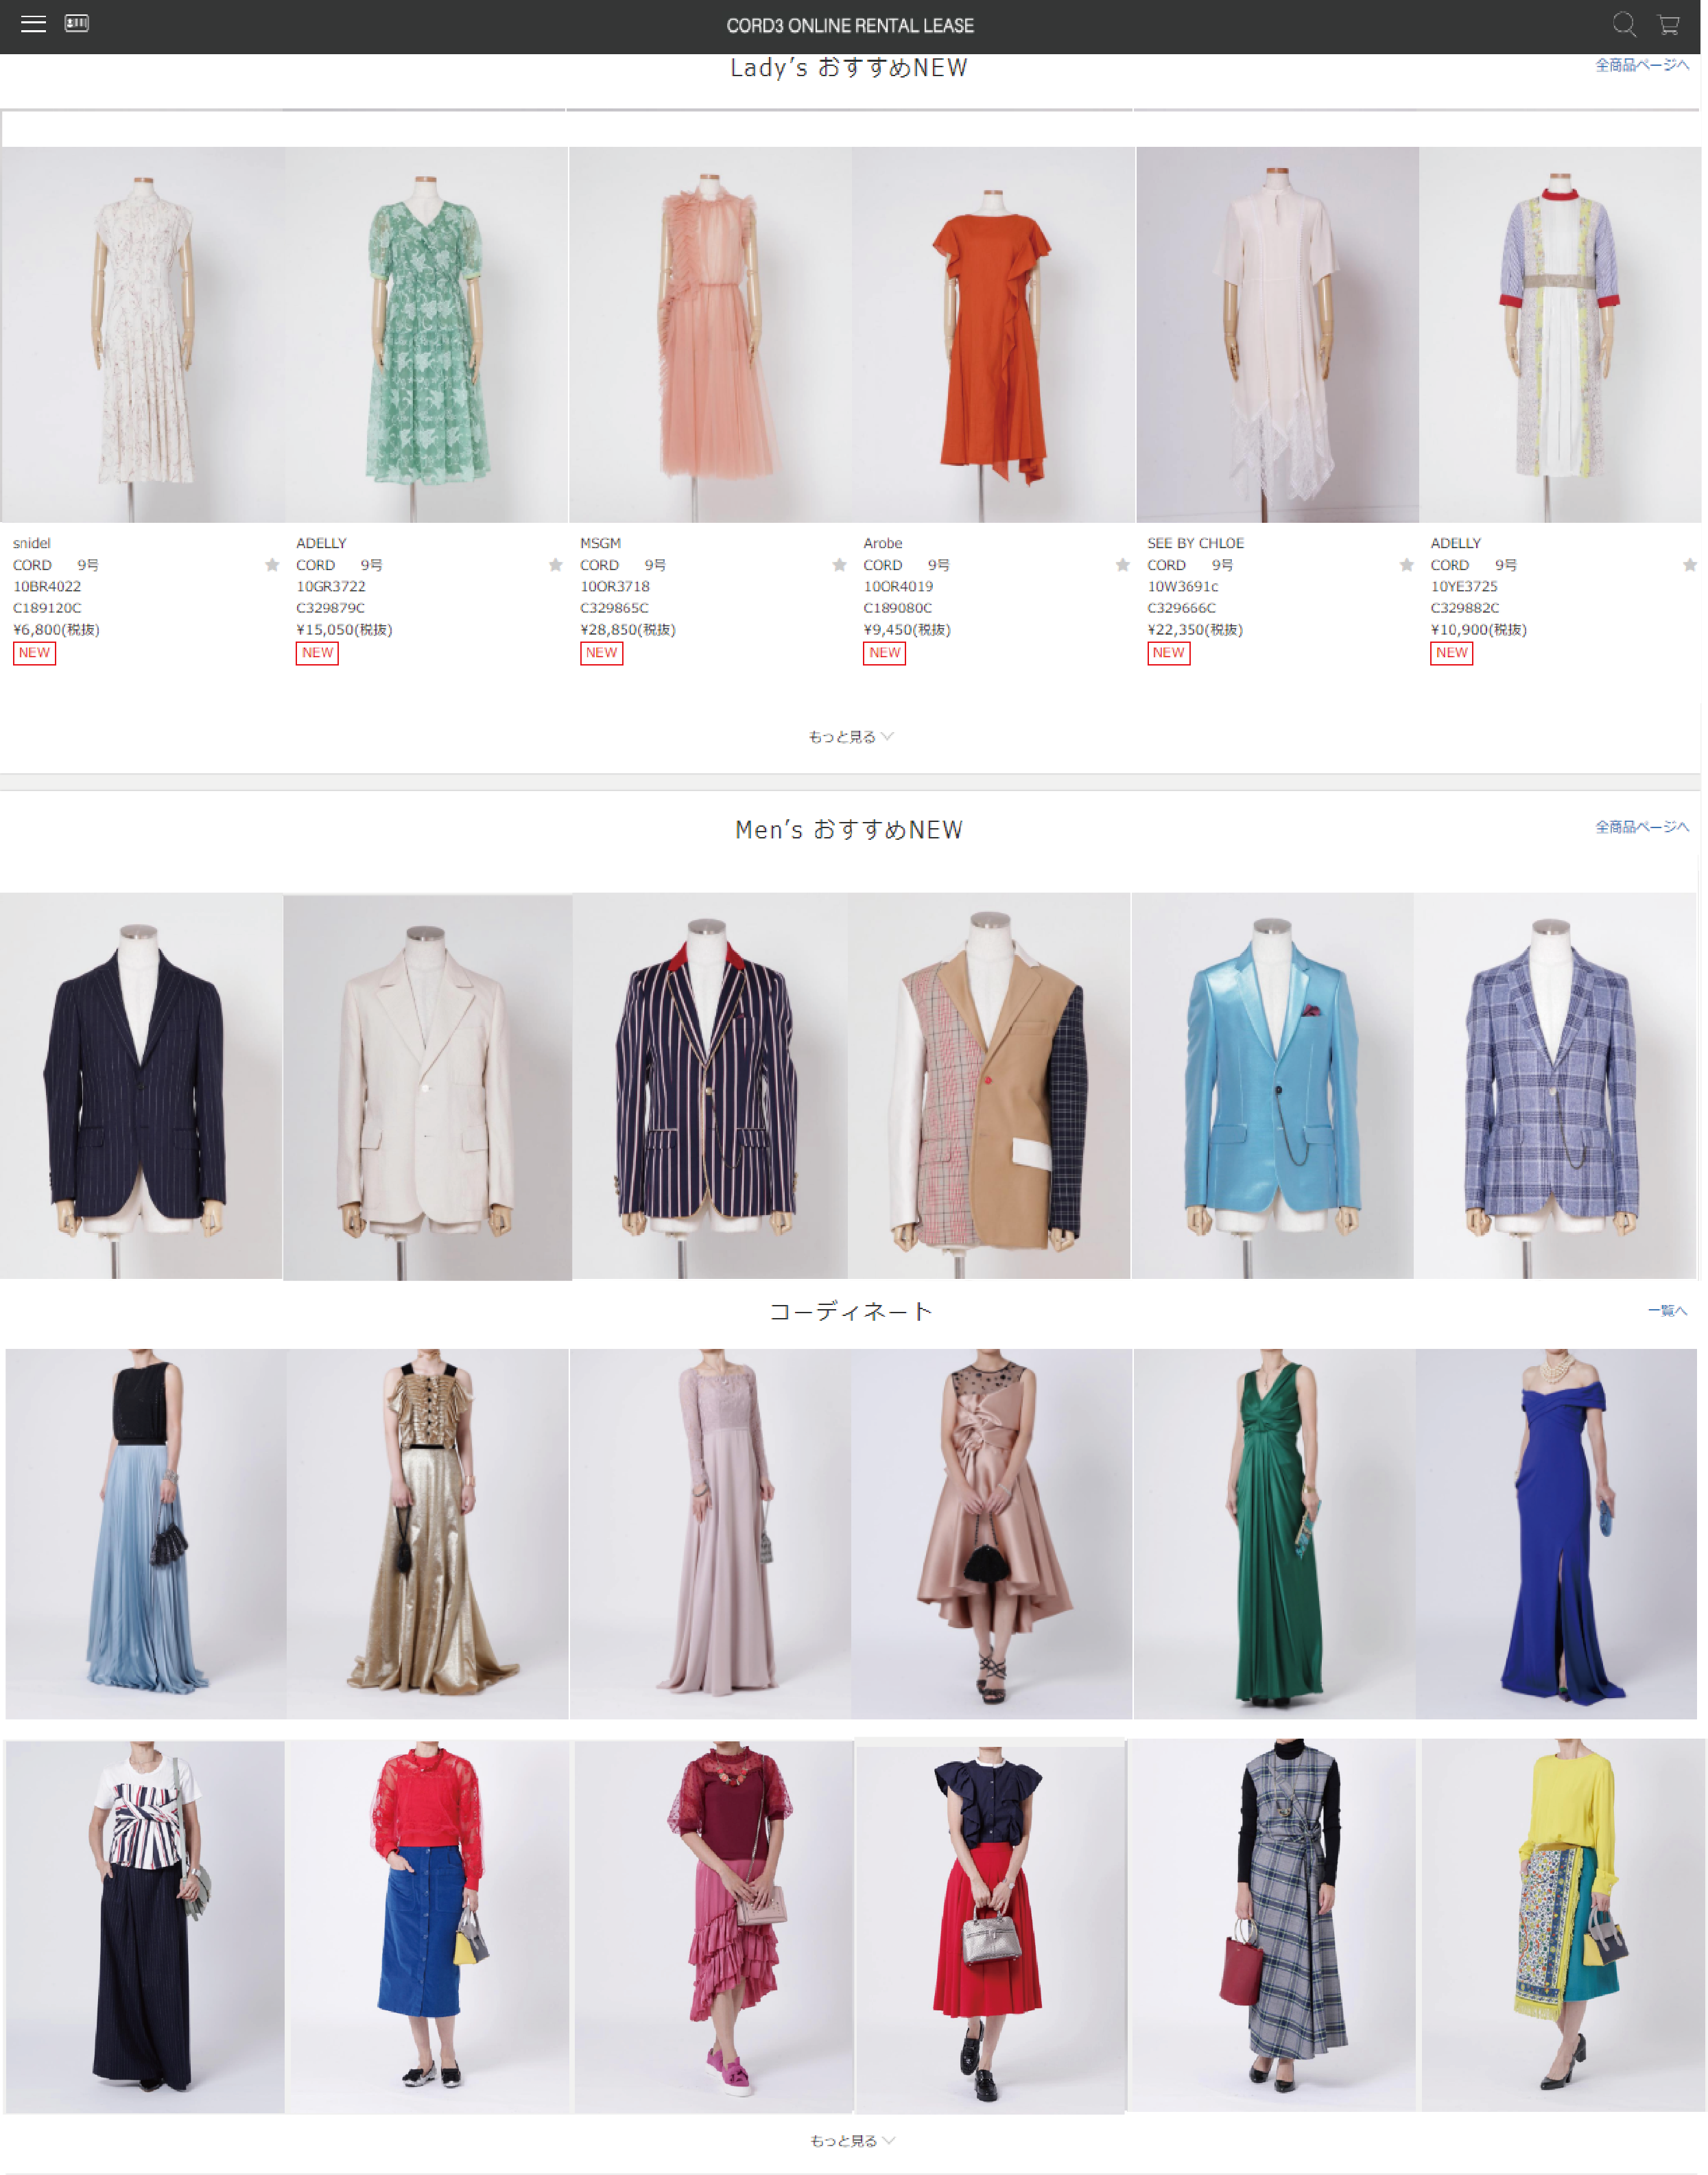Expand もっと見る under coordinate section

tap(852, 2141)
